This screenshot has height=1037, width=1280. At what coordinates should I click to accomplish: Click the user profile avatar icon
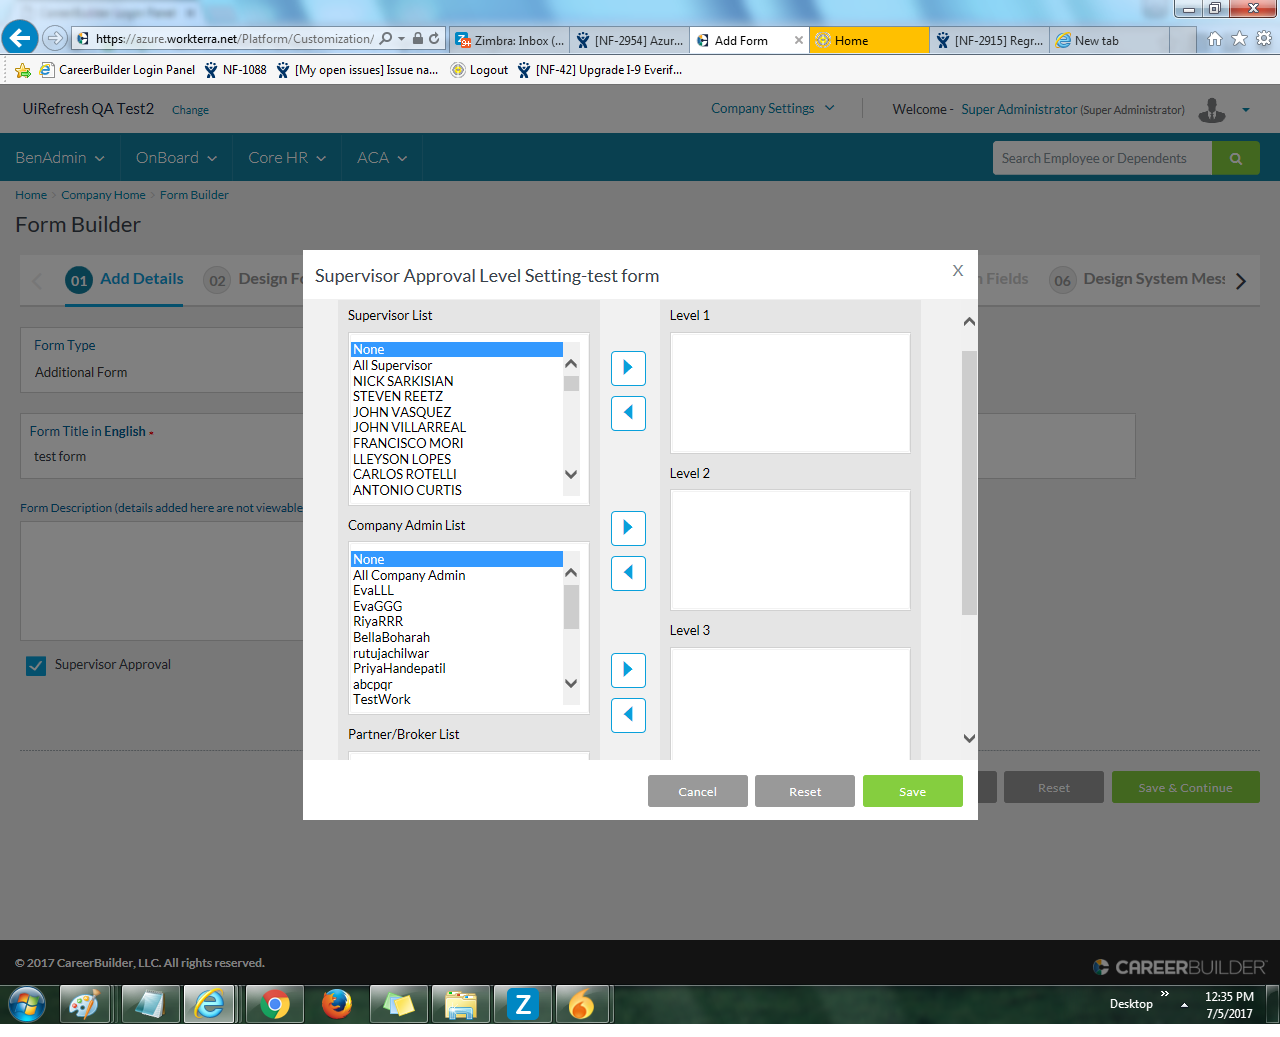(1211, 109)
